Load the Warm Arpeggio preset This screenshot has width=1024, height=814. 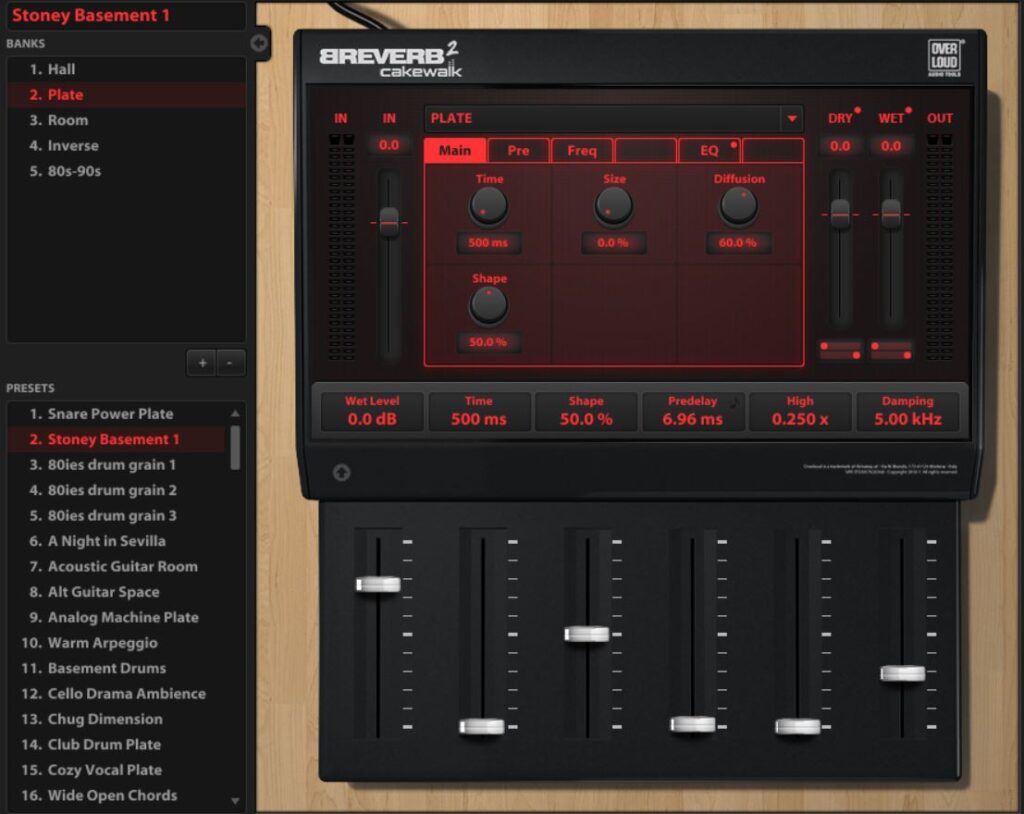tap(118, 643)
